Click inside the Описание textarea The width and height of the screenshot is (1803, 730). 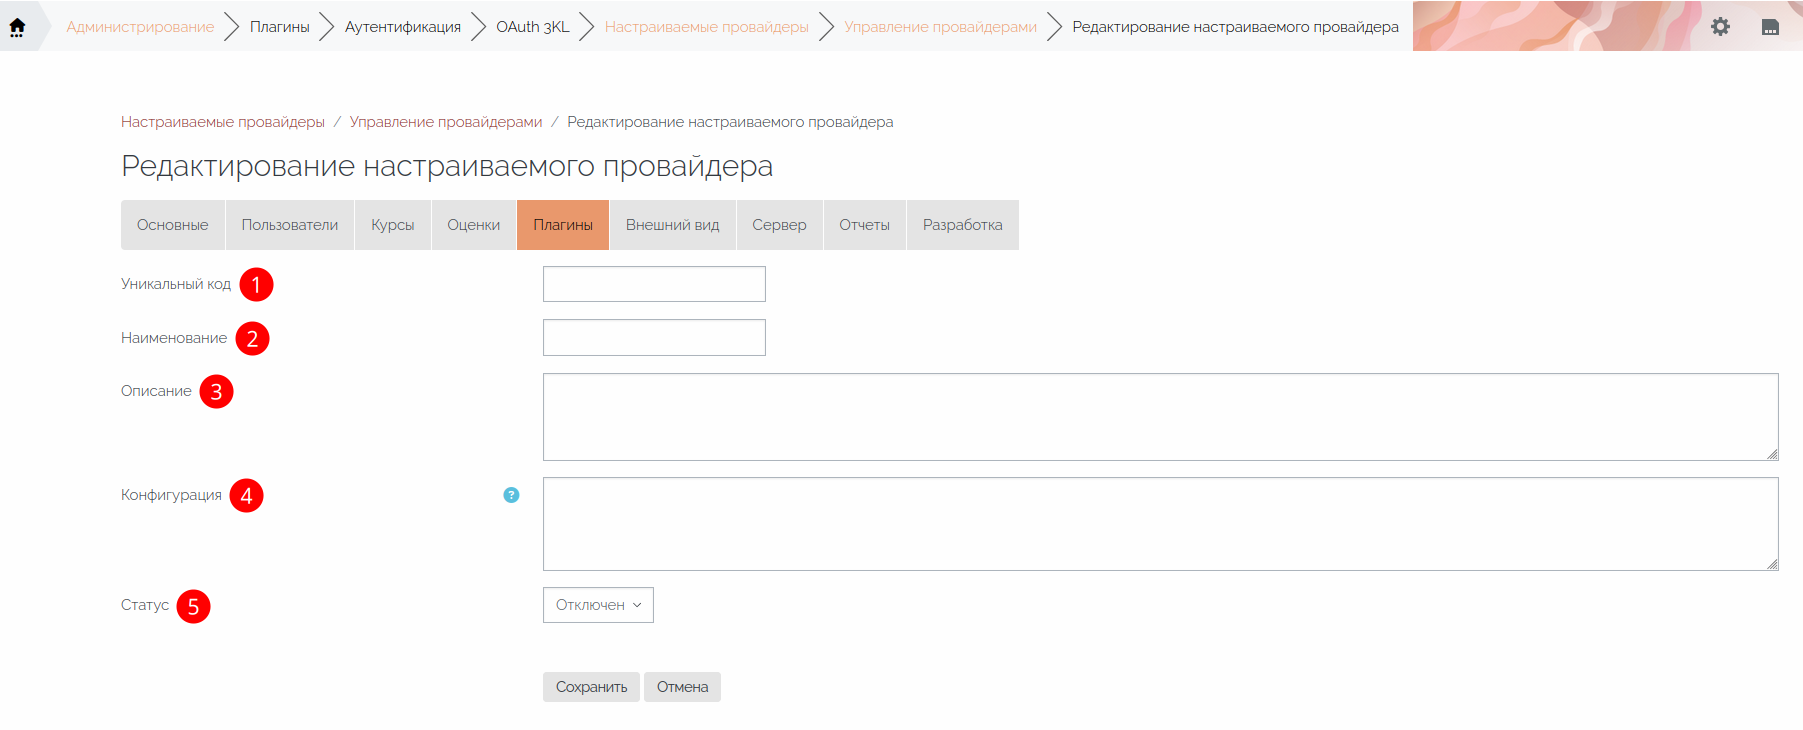coord(1160,417)
